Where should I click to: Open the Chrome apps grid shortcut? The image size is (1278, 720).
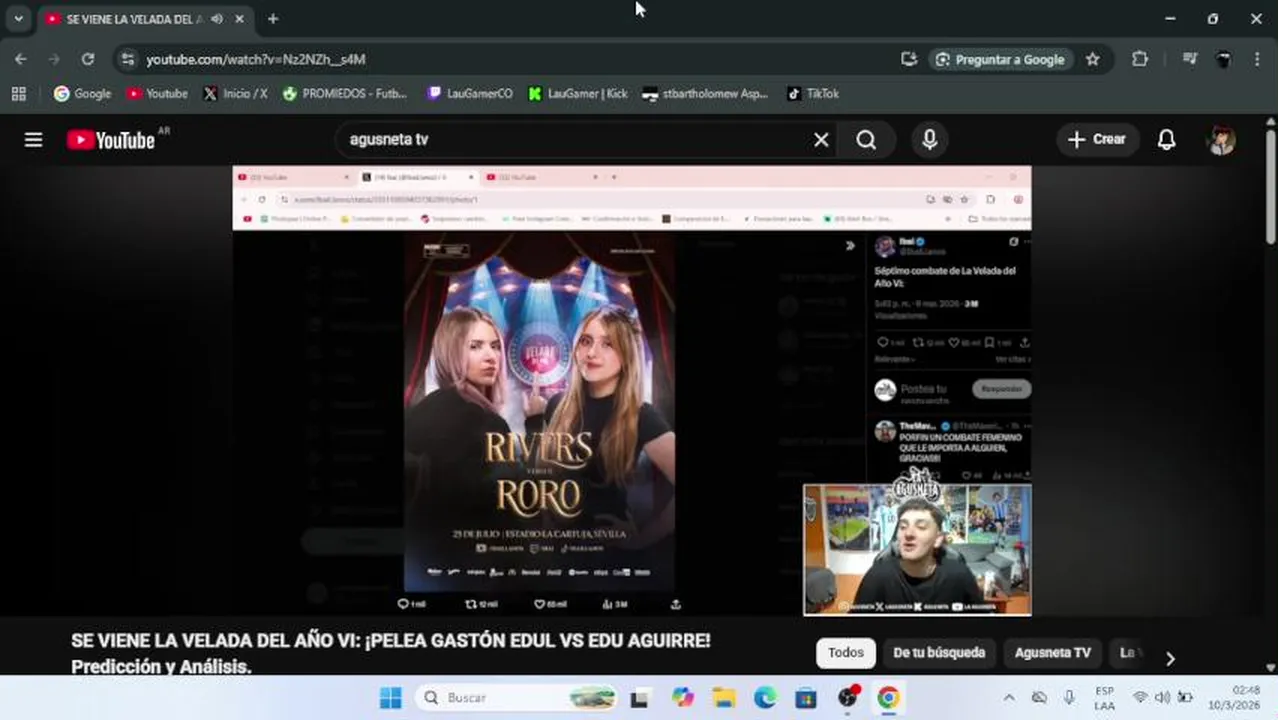18,93
